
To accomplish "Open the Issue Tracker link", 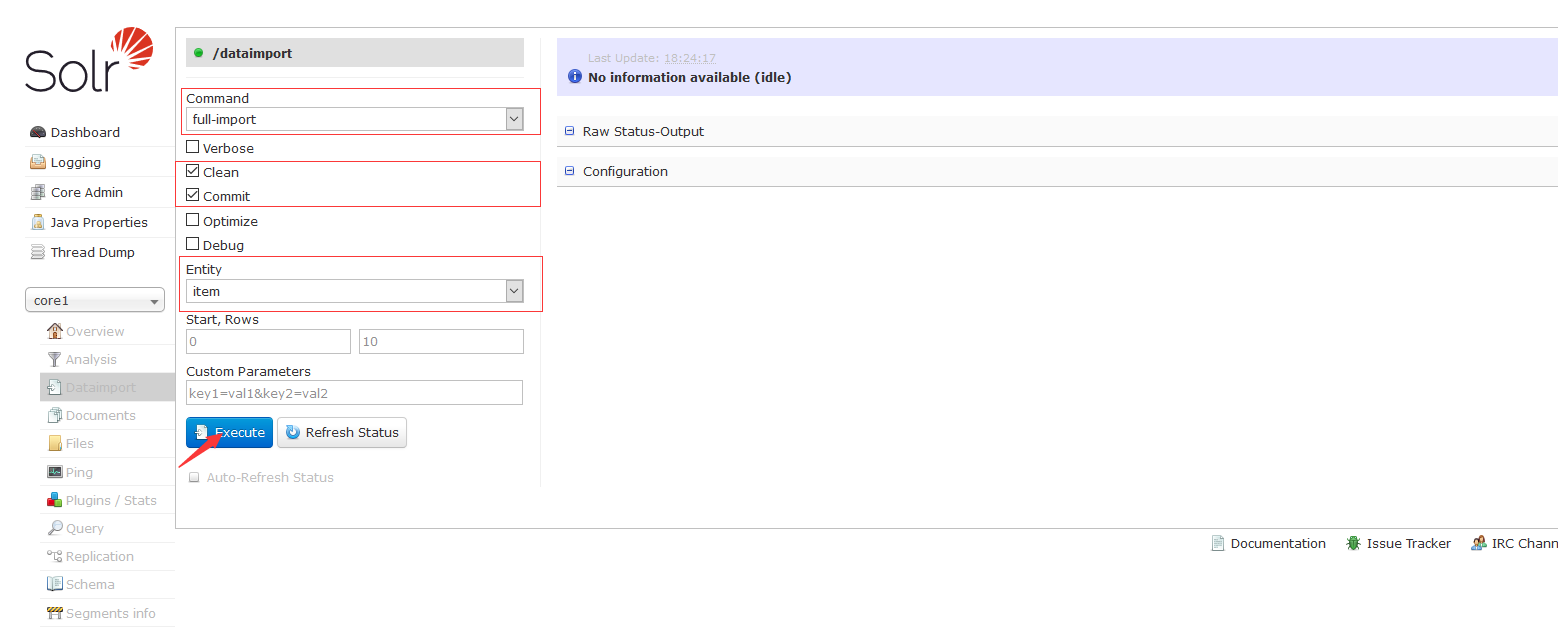I will click(1409, 543).
